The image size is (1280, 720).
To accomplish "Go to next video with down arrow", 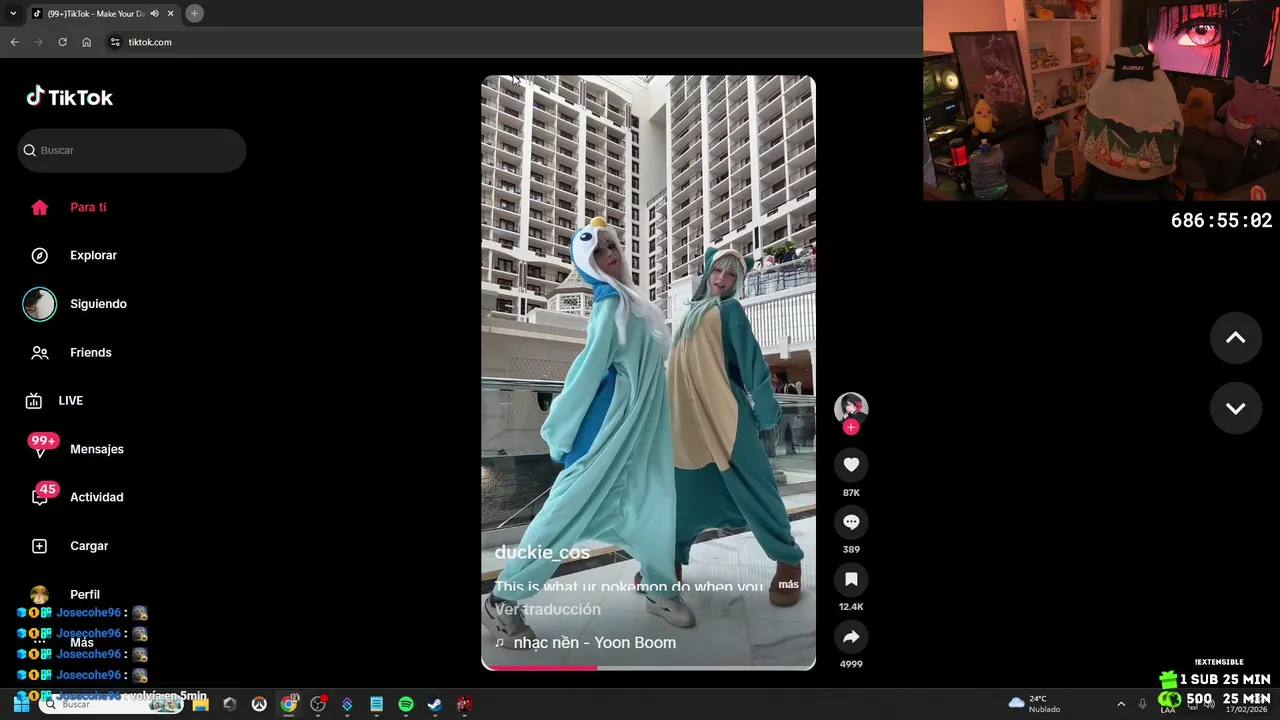I will (1236, 408).
